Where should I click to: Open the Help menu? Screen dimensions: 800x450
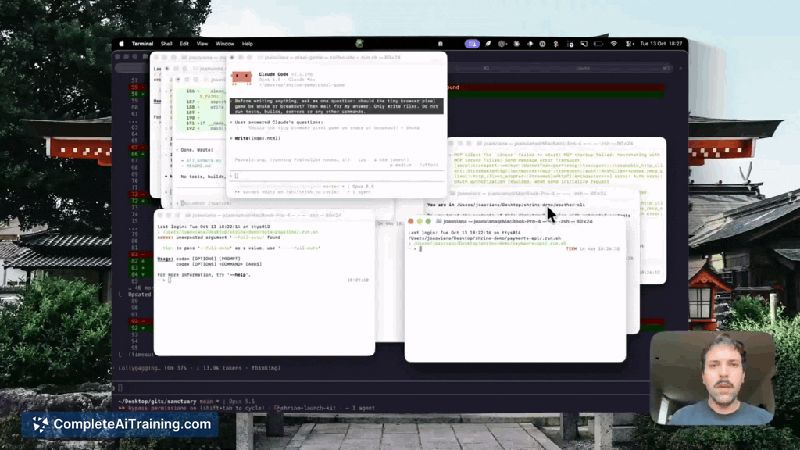(x=247, y=44)
